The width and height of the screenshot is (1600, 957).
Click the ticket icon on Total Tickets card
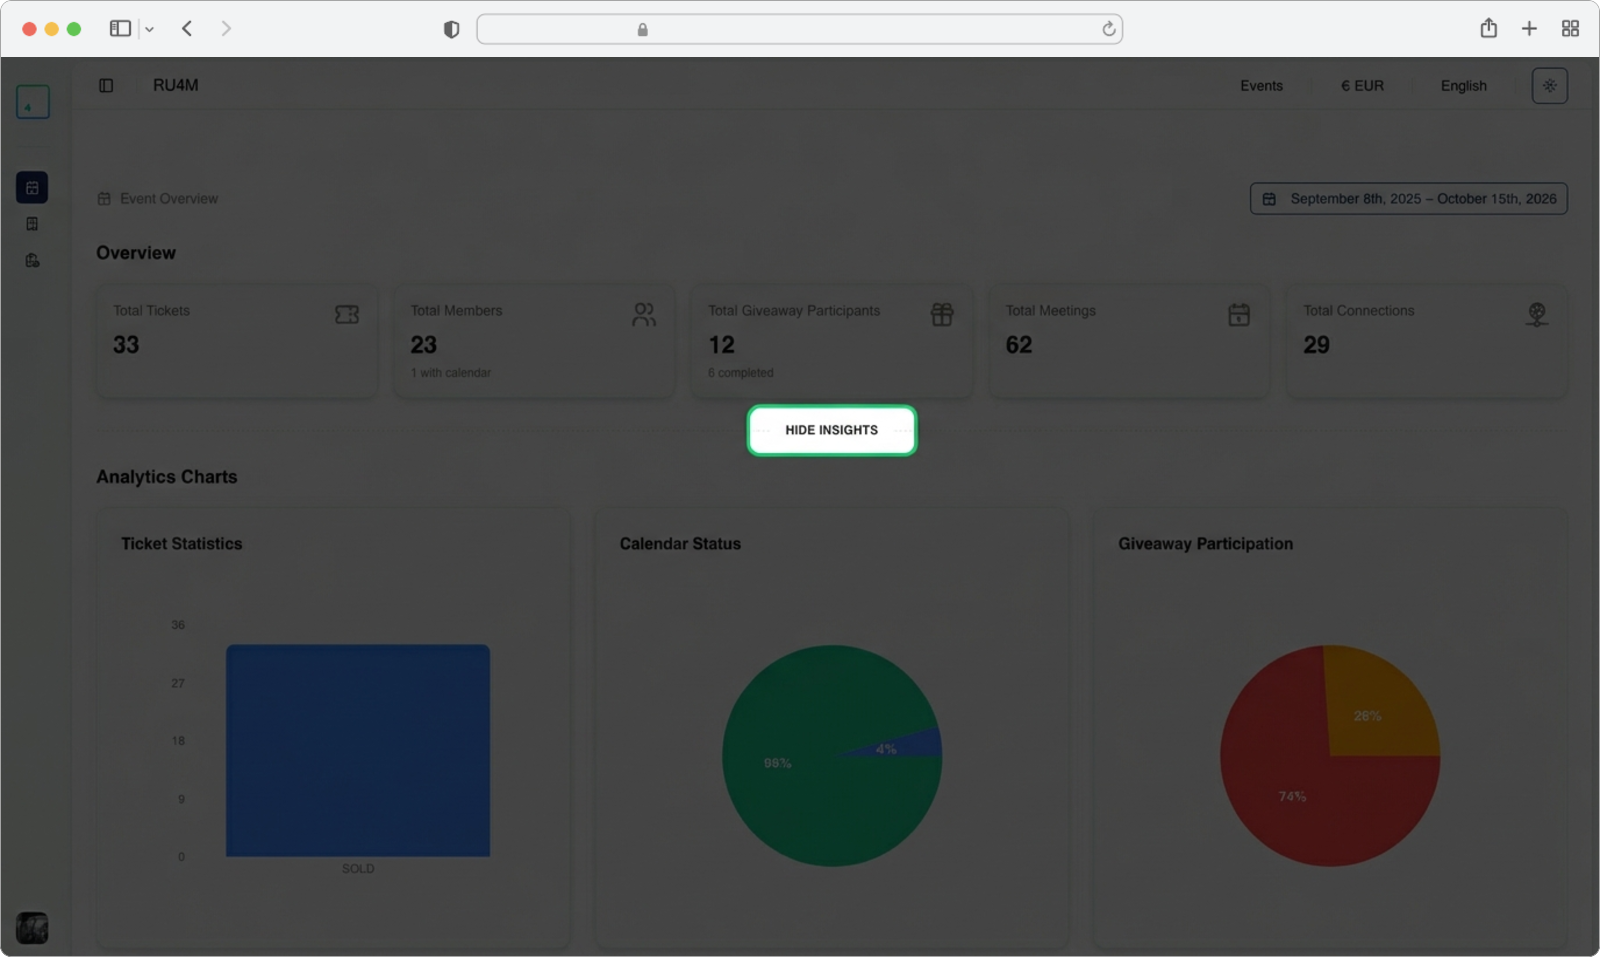347,315
